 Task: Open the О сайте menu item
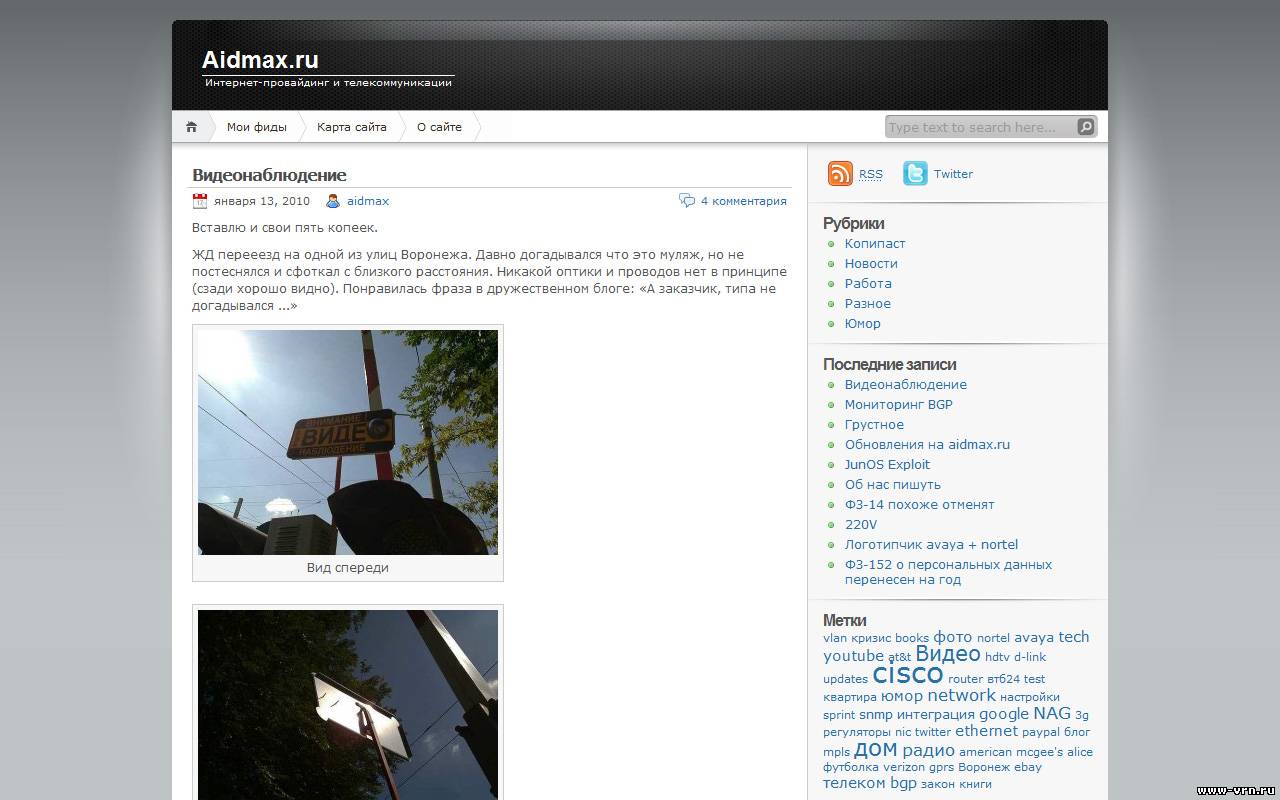click(x=439, y=127)
